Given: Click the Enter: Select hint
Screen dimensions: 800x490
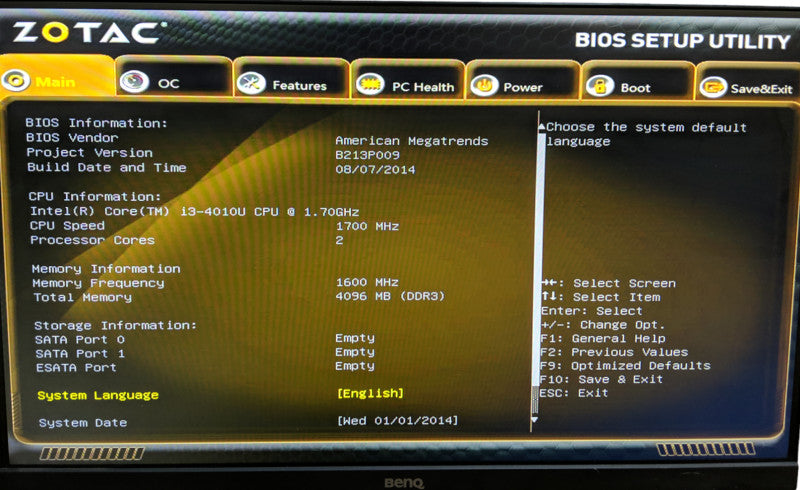Looking at the screenshot, I should click(x=592, y=311).
